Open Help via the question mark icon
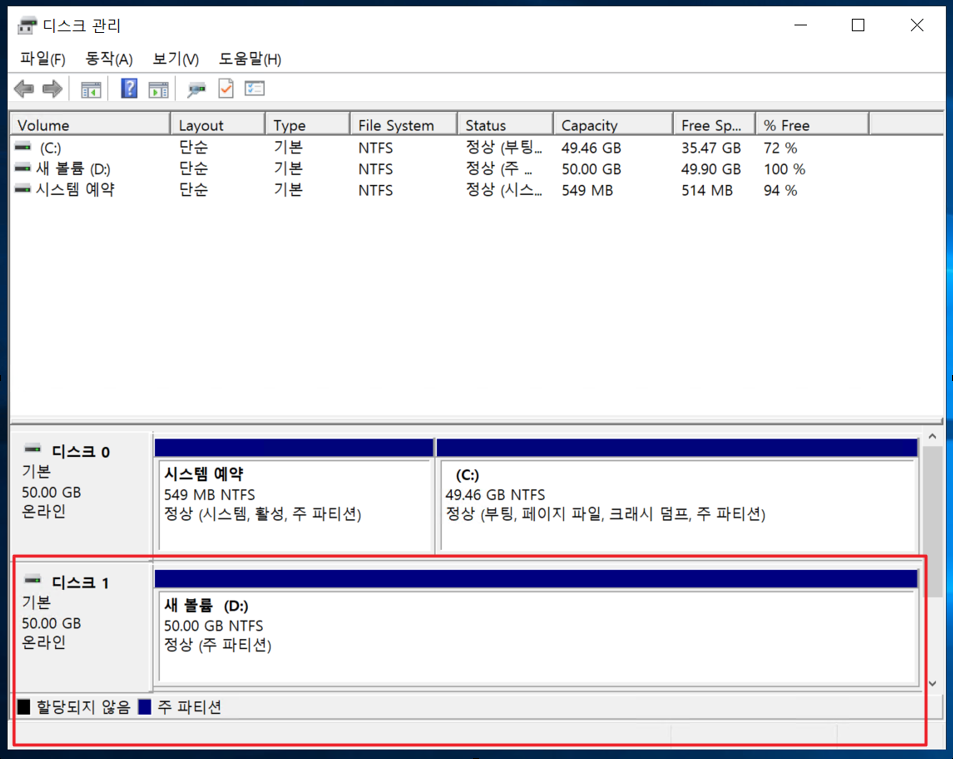 (129, 89)
